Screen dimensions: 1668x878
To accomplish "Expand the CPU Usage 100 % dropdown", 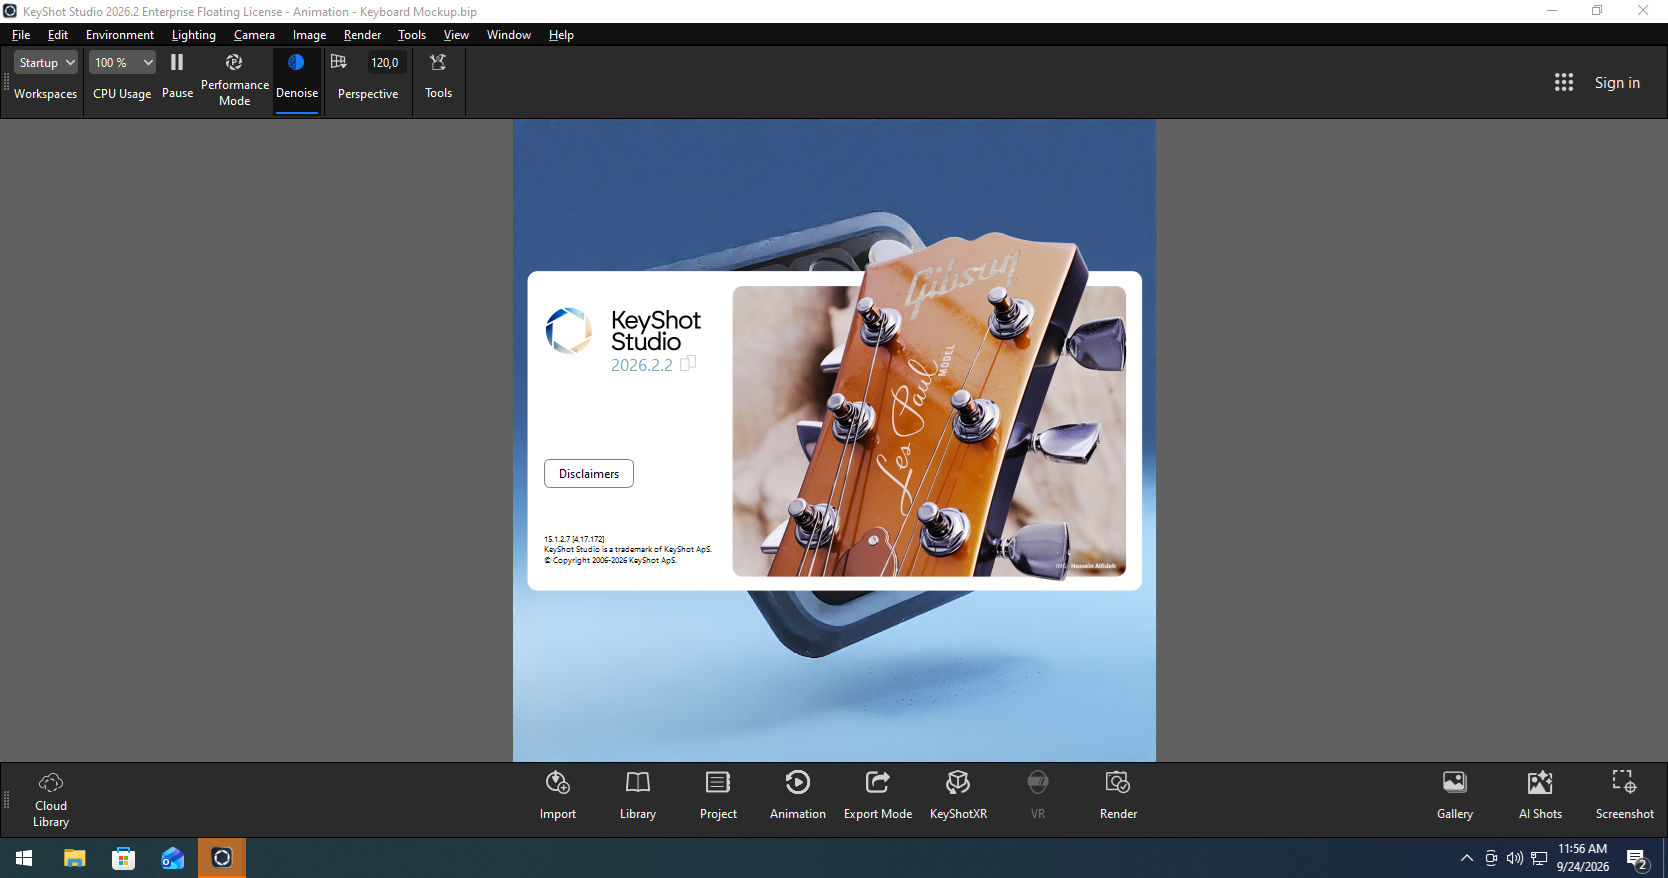I will (122, 62).
